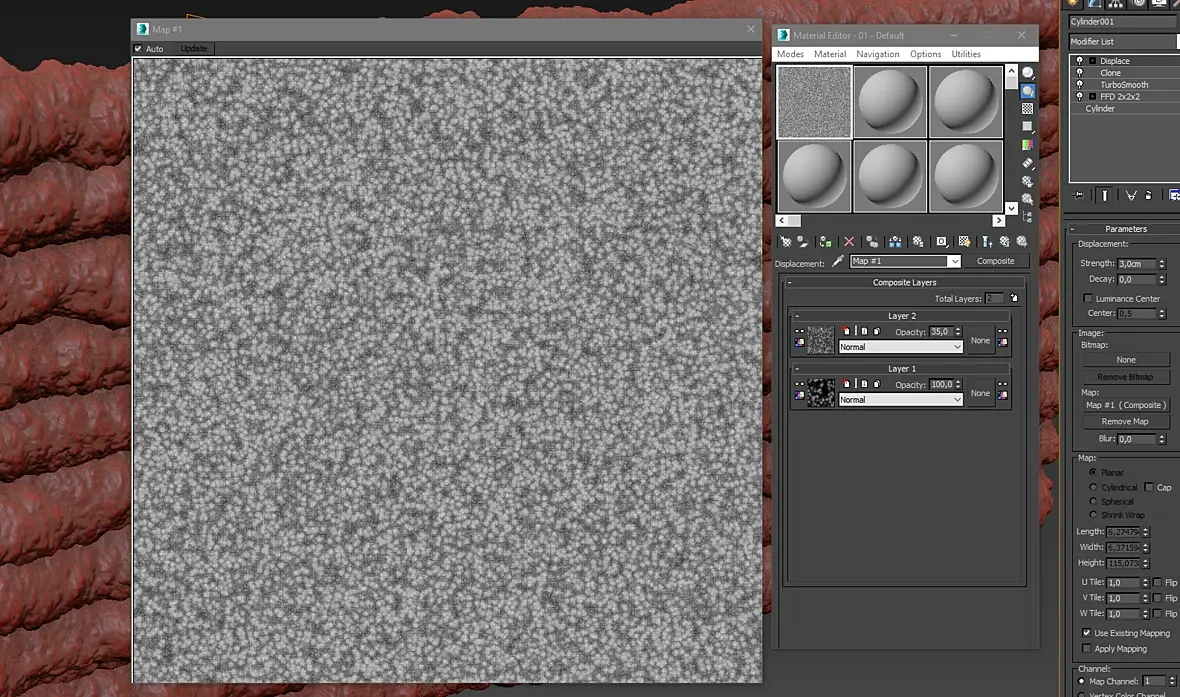1180x697 pixels.
Task: Click the Pin Stack icon below modifier list
Action: pos(1079,195)
